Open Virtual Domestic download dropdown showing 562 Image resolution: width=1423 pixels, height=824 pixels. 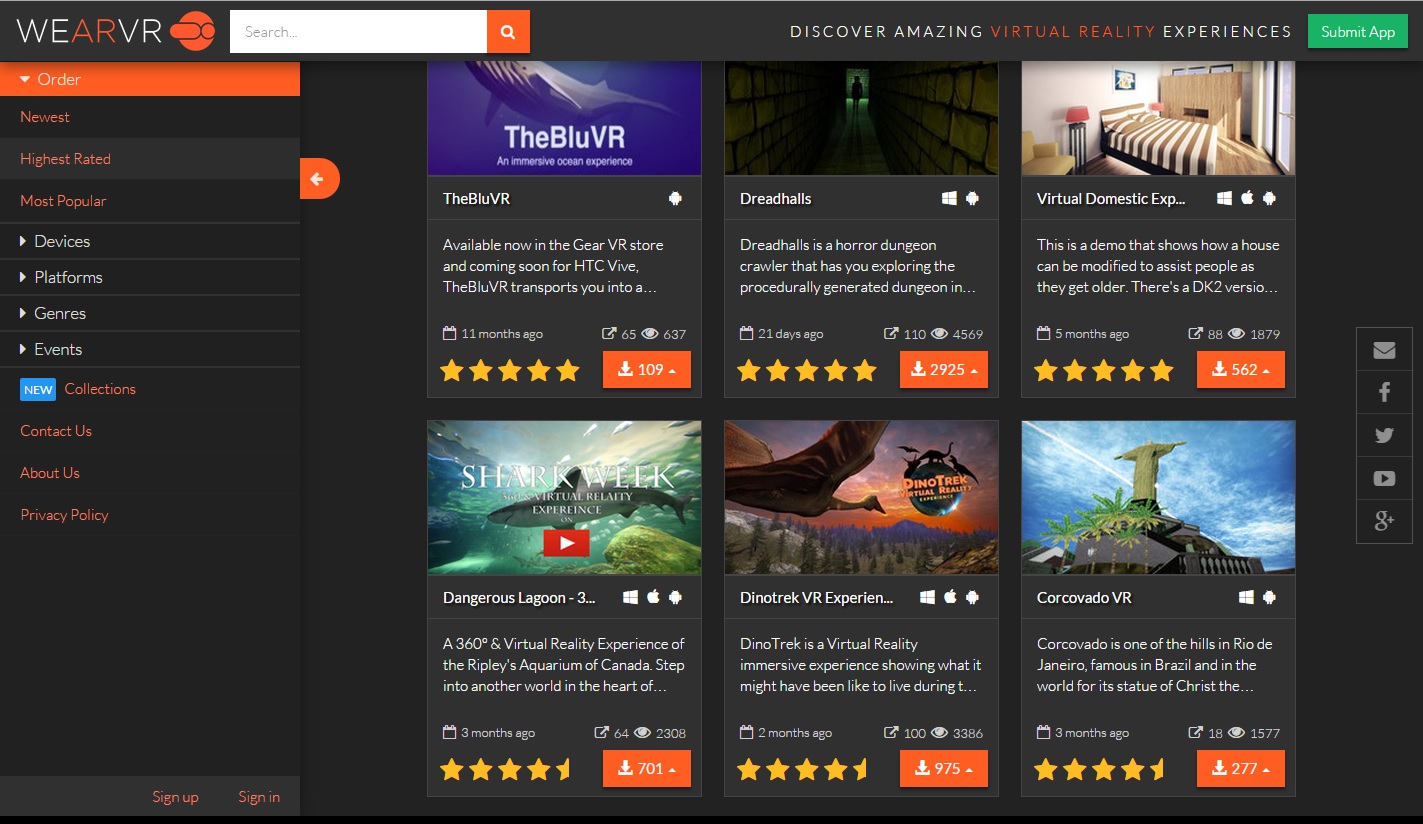[1241, 370]
